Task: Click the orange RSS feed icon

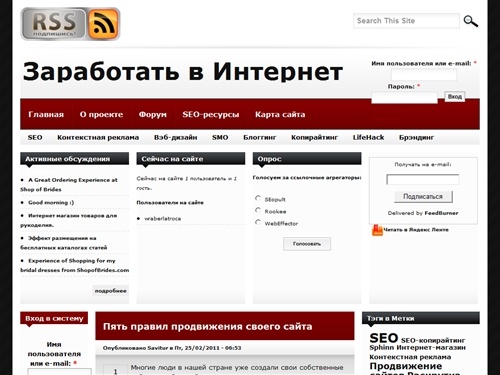Action: pyautogui.click(x=103, y=24)
